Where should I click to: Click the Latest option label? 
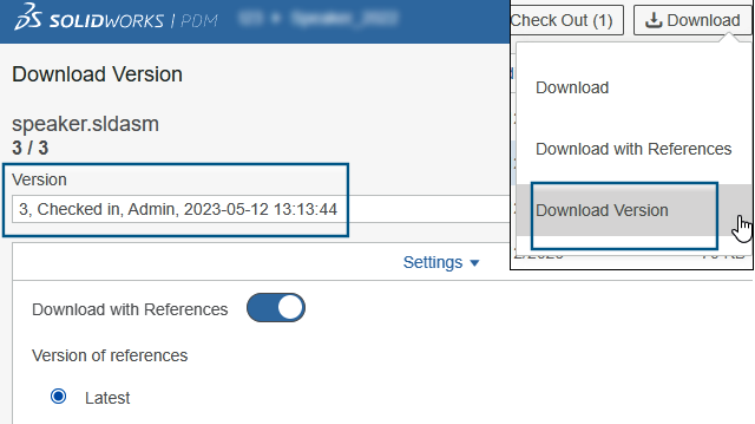point(107,397)
